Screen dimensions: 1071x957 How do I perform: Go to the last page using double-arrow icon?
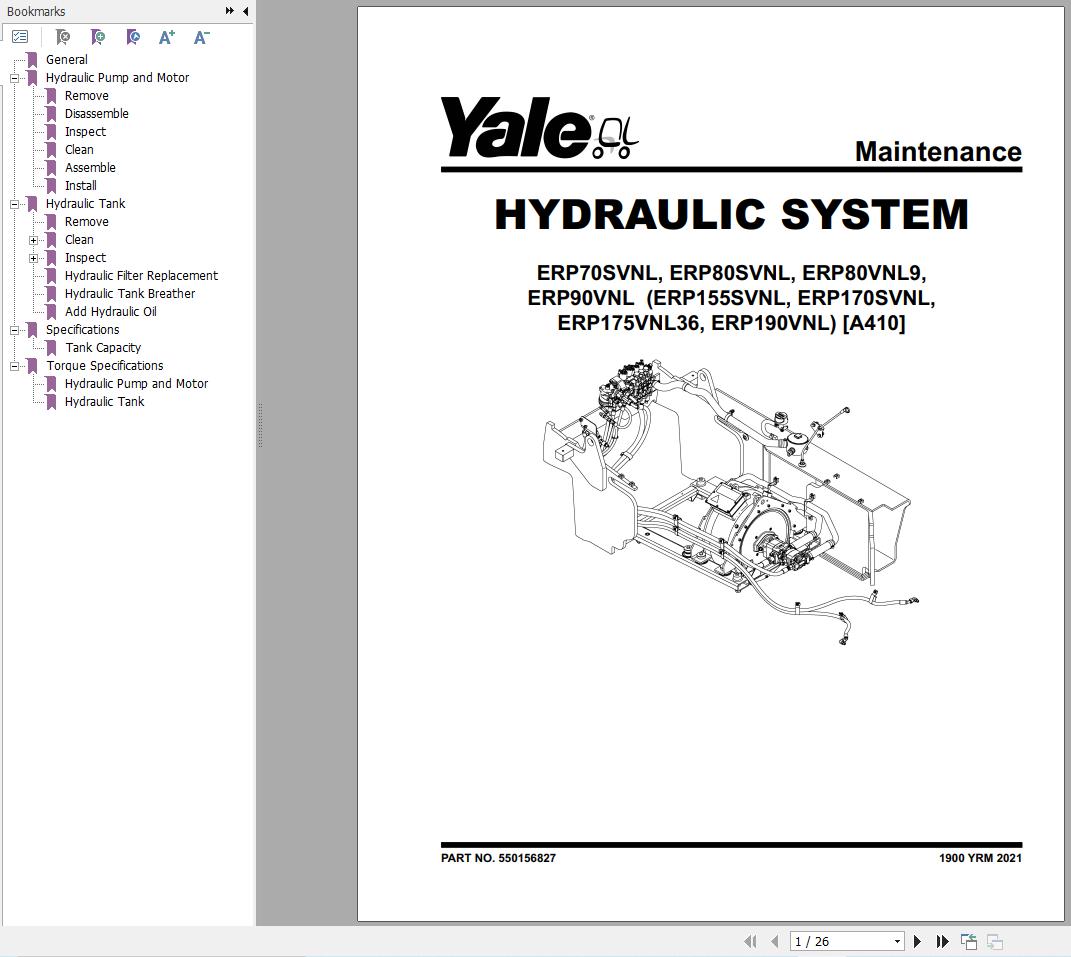942,941
